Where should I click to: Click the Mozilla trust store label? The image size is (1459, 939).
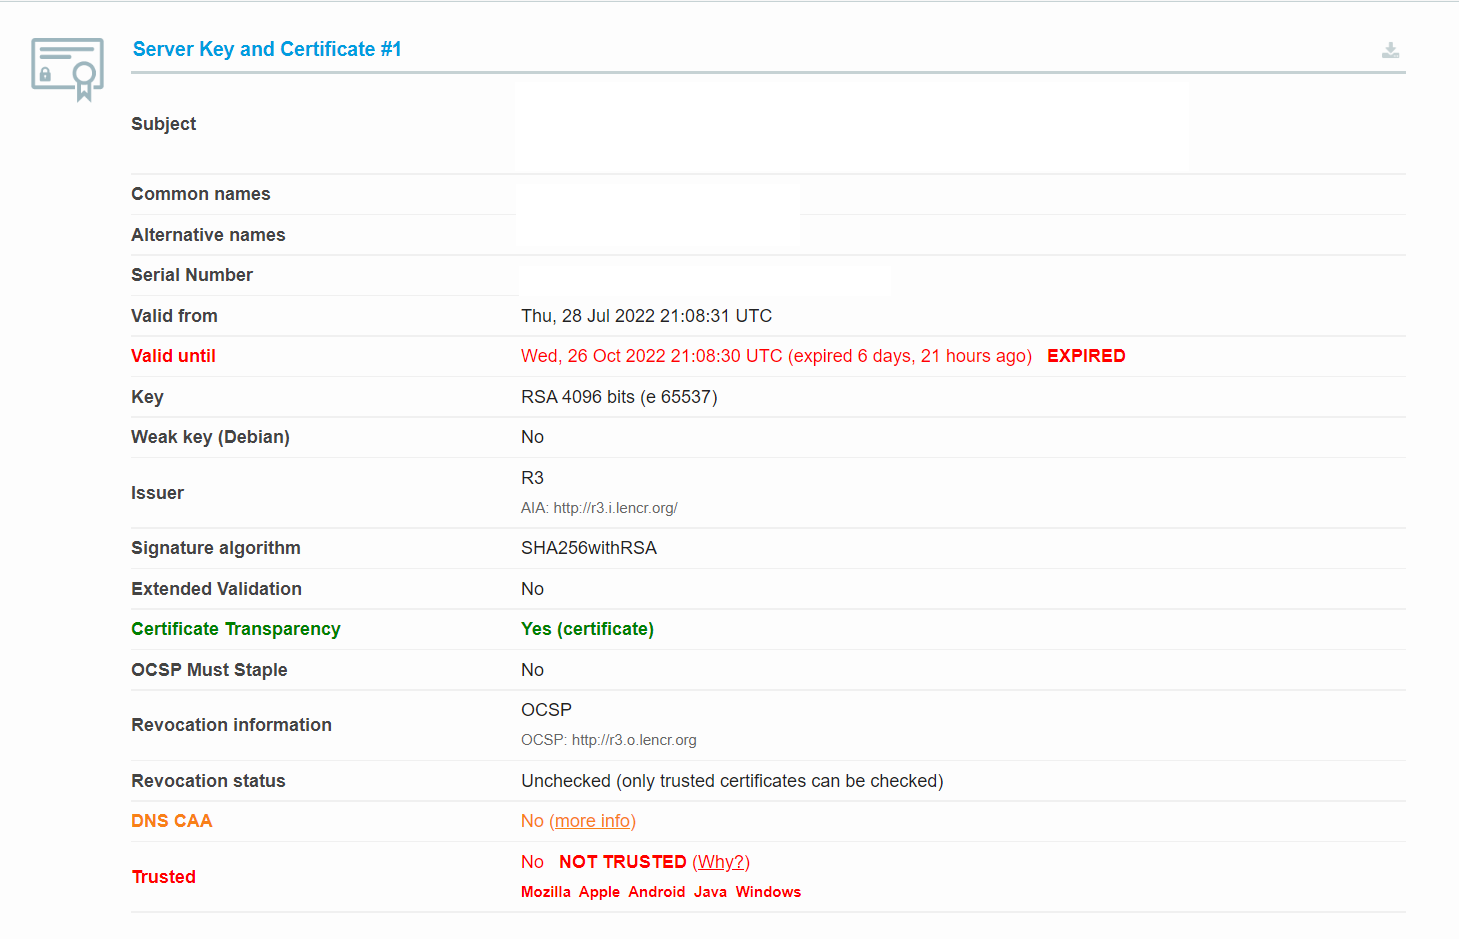(x=545, y=892)
